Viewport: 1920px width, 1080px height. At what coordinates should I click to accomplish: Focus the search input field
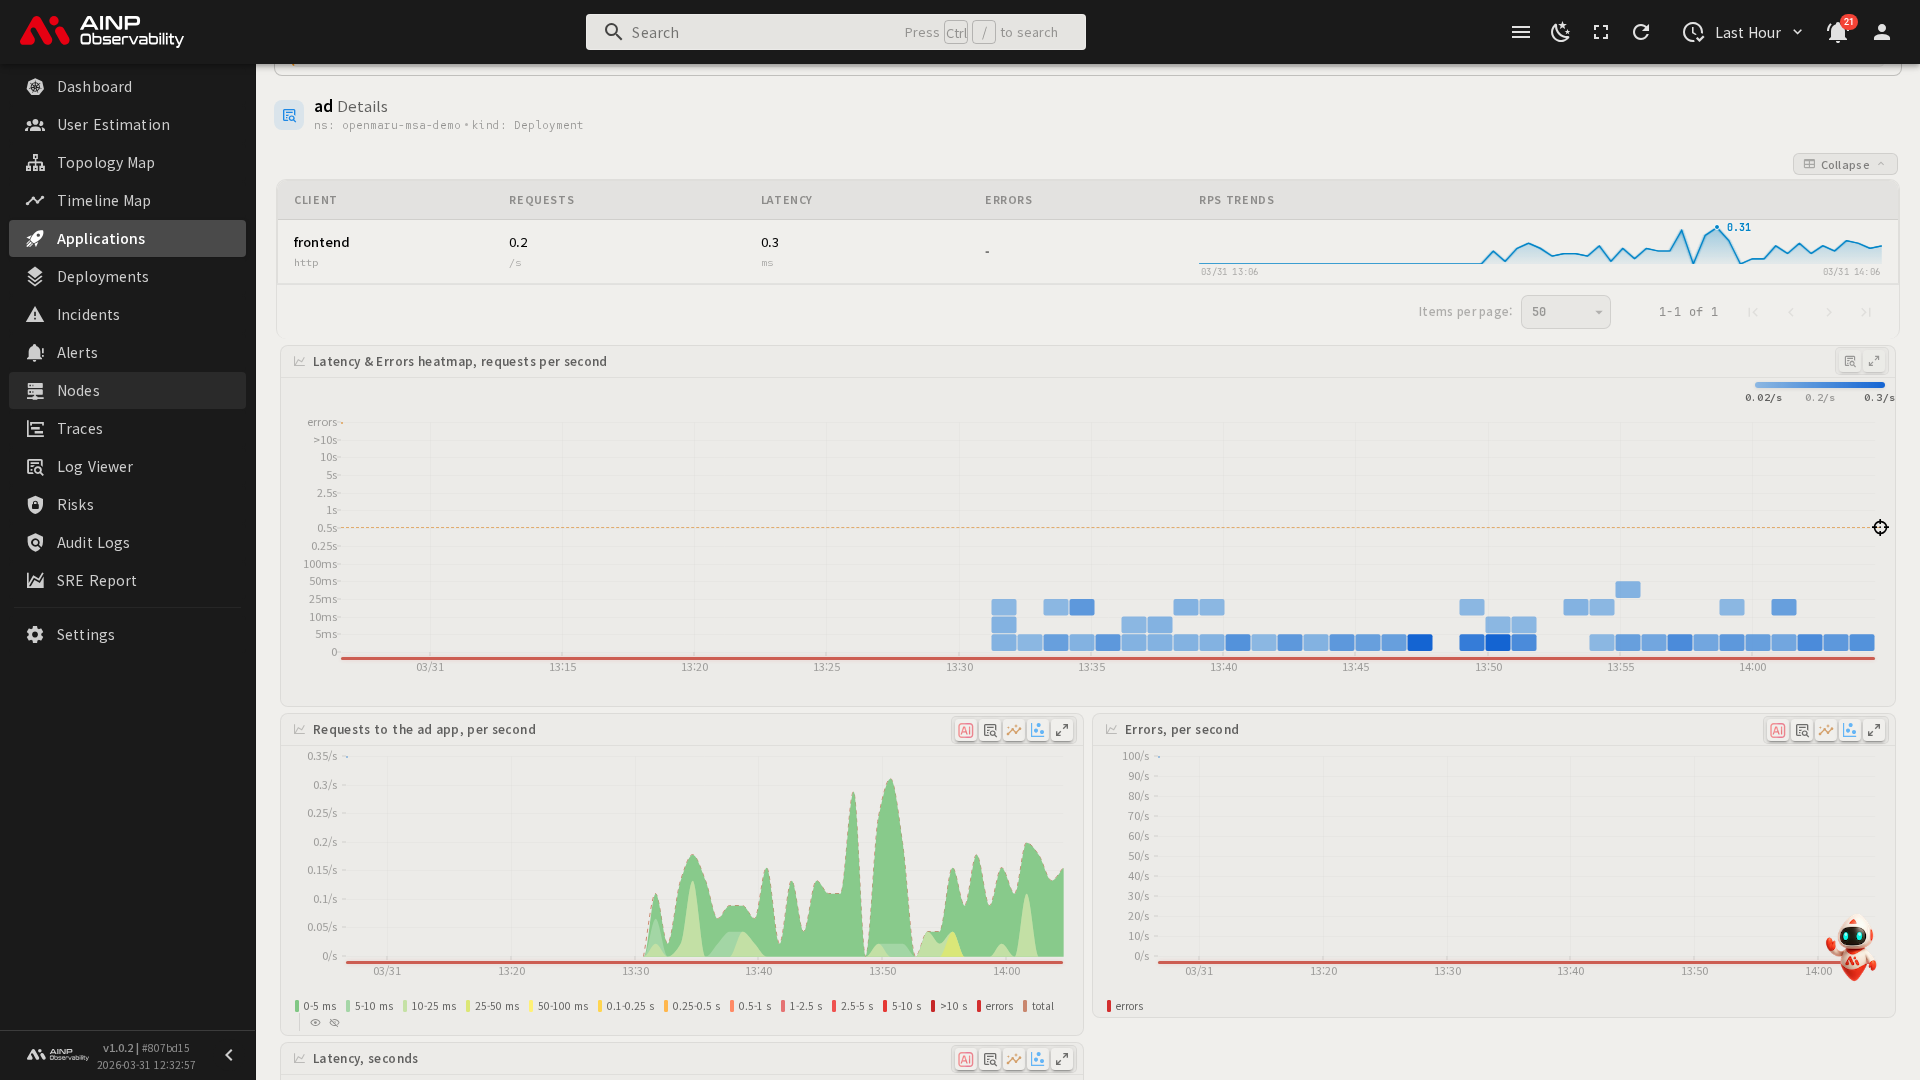click(x=760, y=32)
